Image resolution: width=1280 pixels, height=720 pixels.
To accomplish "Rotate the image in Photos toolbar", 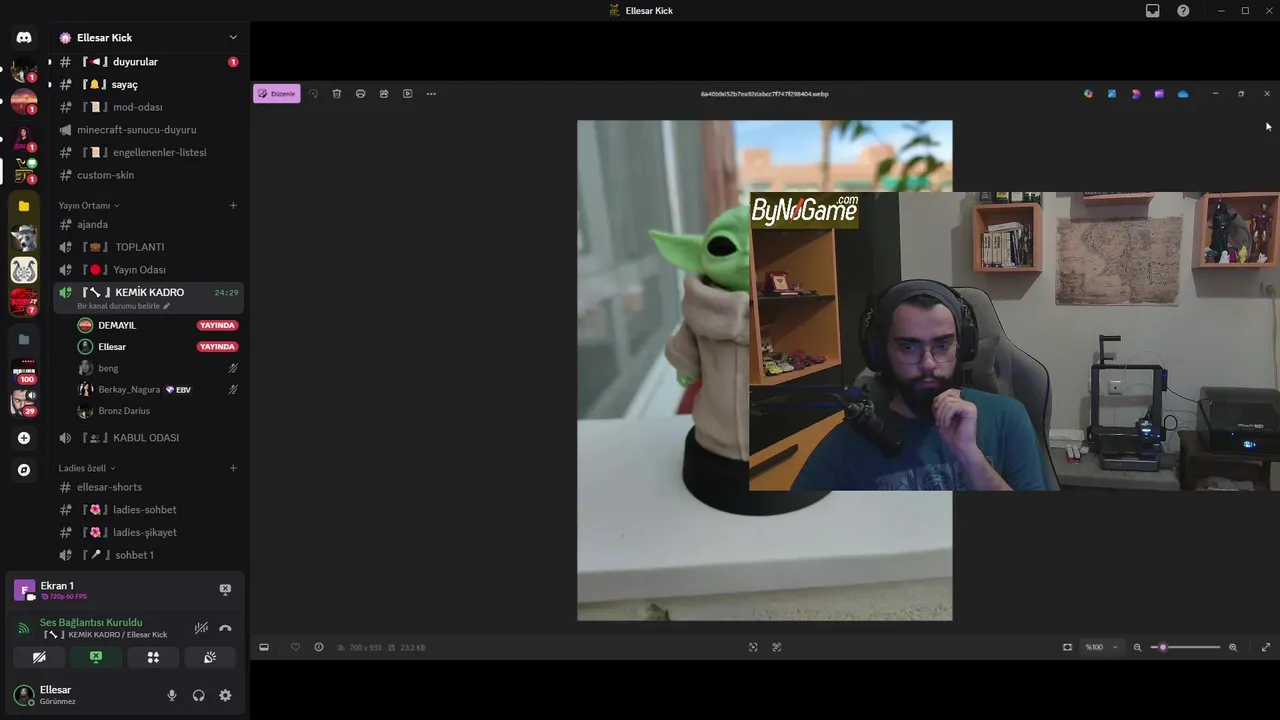I will click(x=313, y=94).
